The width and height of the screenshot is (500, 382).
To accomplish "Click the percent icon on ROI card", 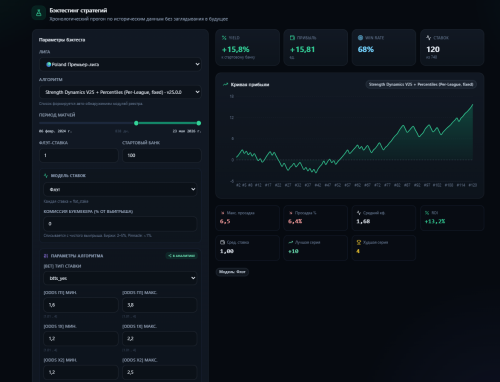I will 427,213.
